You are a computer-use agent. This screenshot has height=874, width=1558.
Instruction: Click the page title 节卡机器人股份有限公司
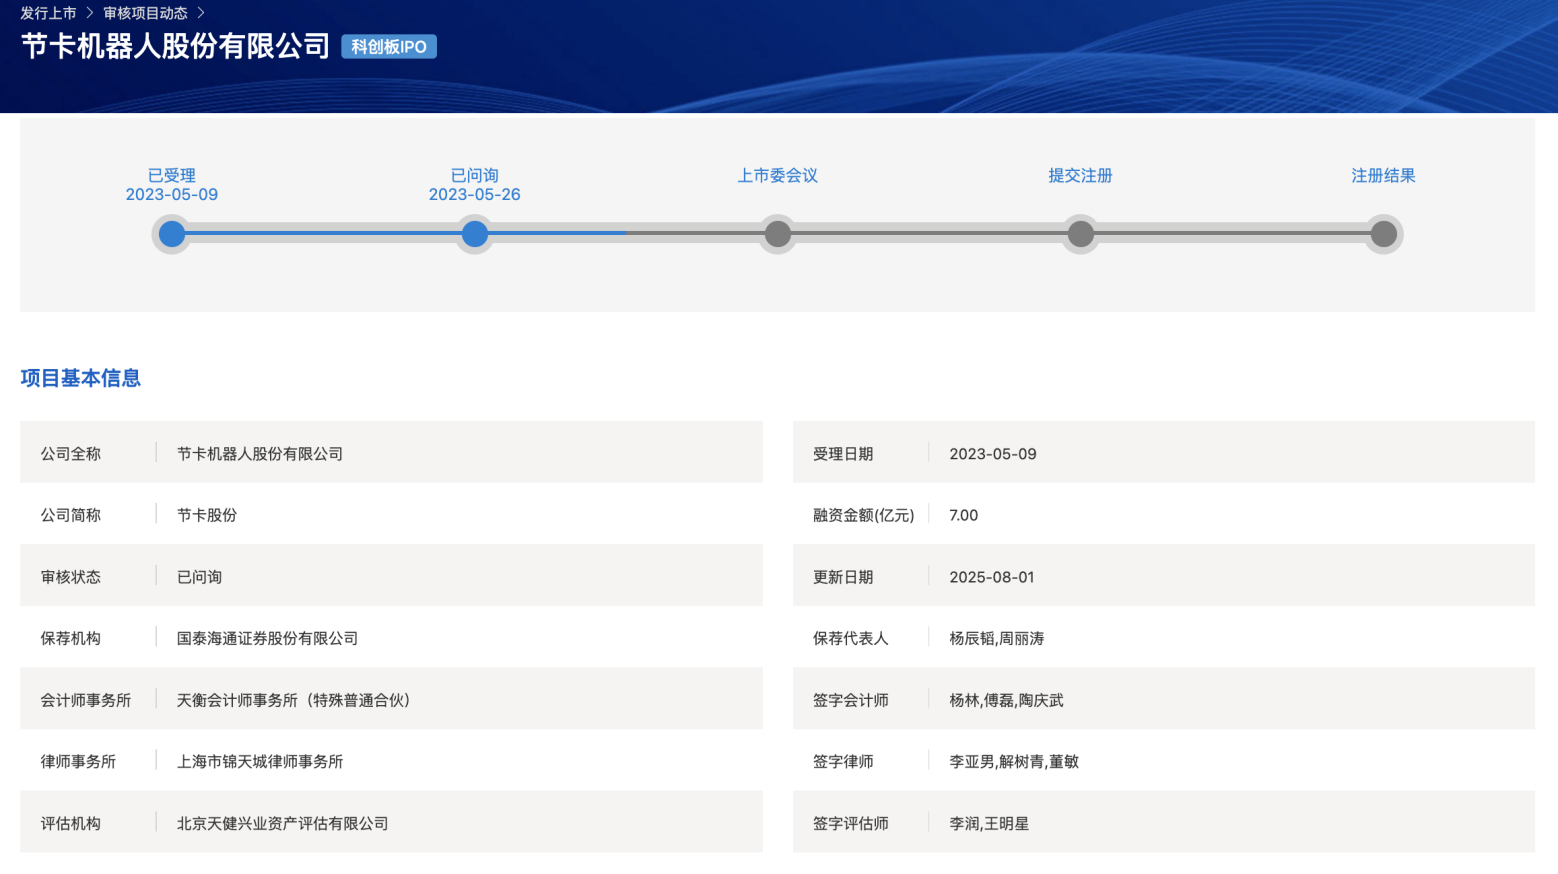[176, 46]
